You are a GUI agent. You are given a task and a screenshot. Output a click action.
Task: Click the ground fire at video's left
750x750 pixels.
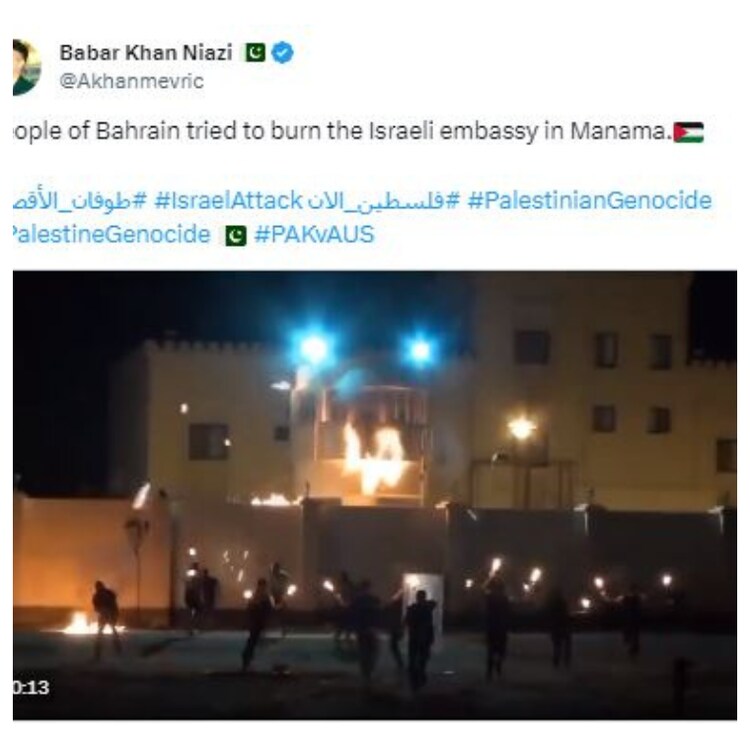coord(81,624)
